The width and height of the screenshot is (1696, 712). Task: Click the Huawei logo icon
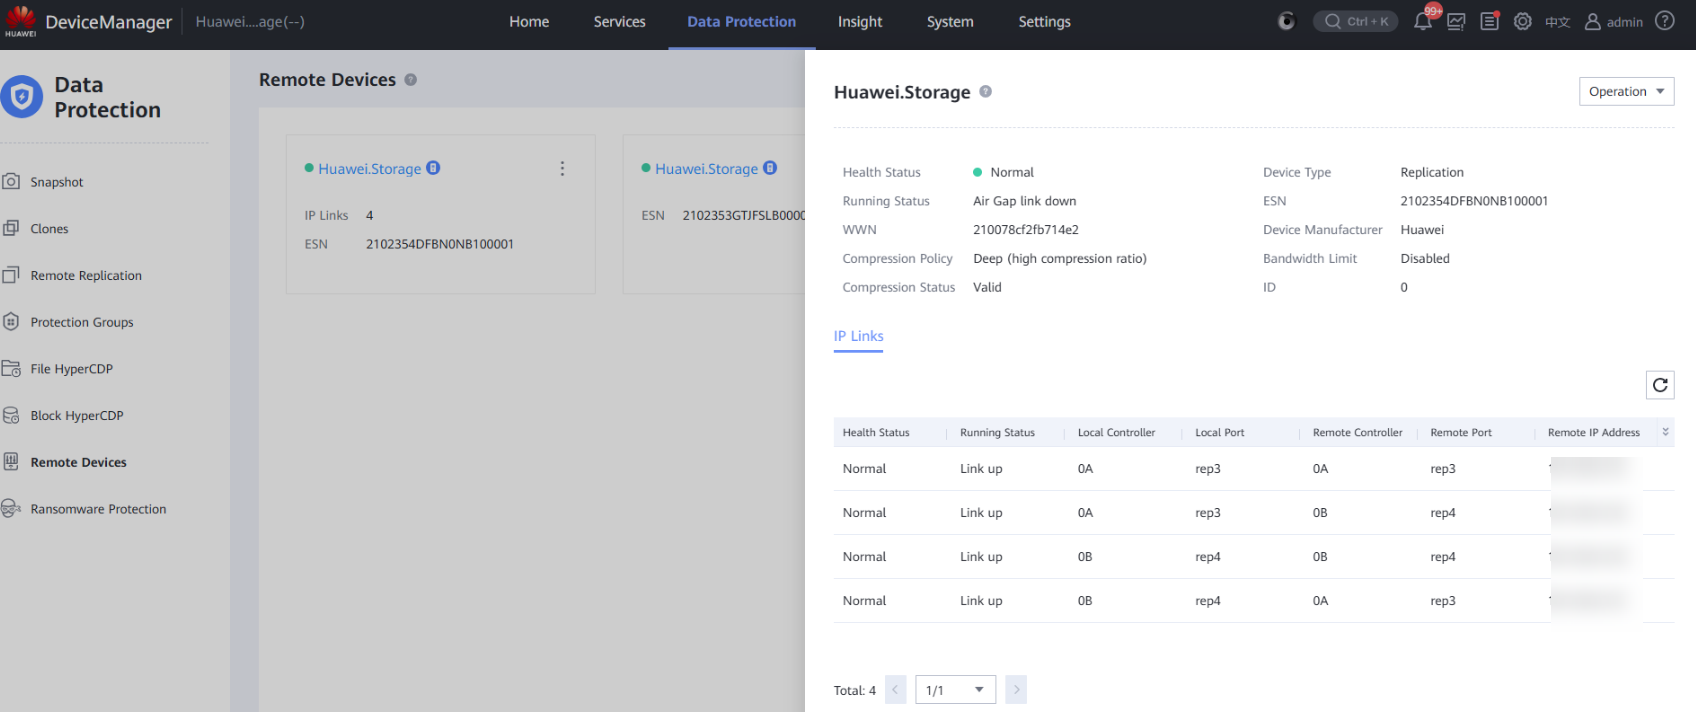(x=20, y=21)
